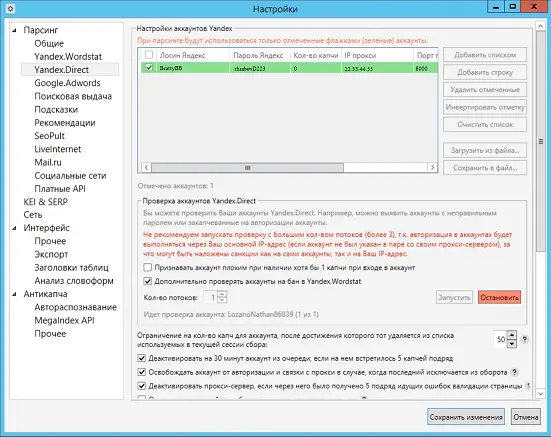Select KEI & SERP section
This screenshot has height=437, width=551.
click(x=45, y=202)
